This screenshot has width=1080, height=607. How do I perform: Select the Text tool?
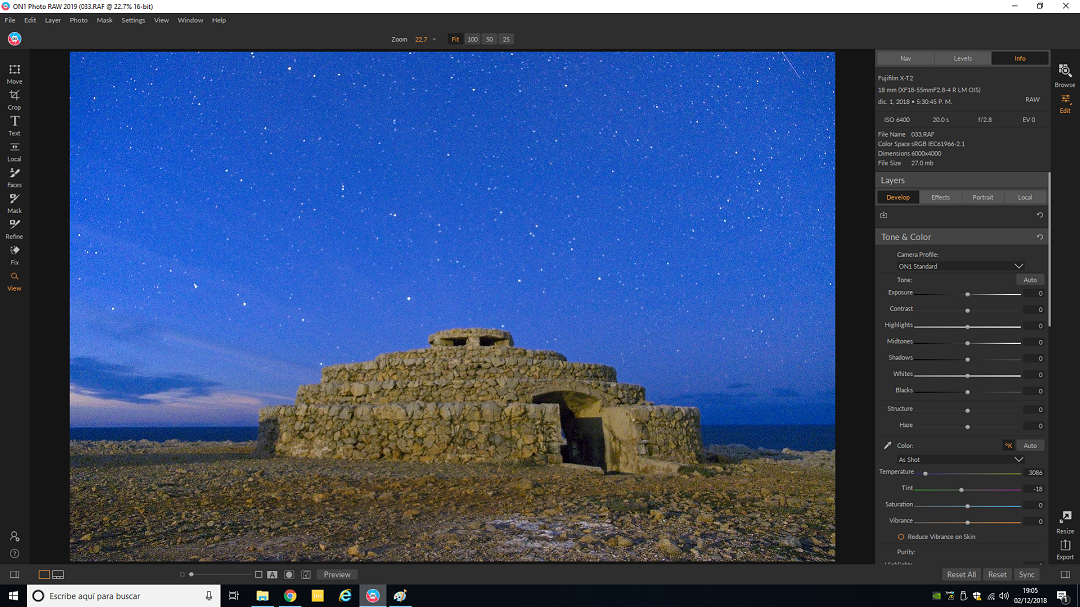click(x=14, y=125)
